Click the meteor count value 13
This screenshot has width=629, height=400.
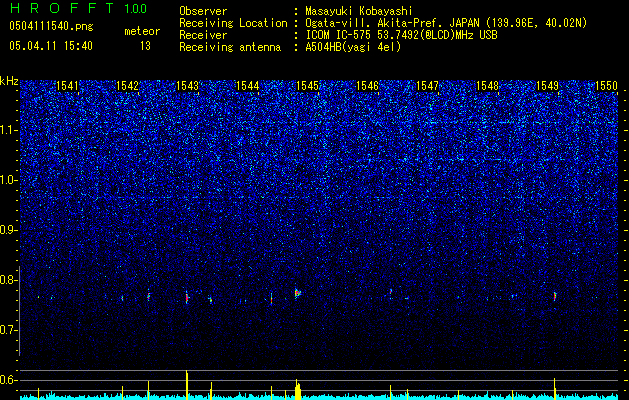click(145, 46)
